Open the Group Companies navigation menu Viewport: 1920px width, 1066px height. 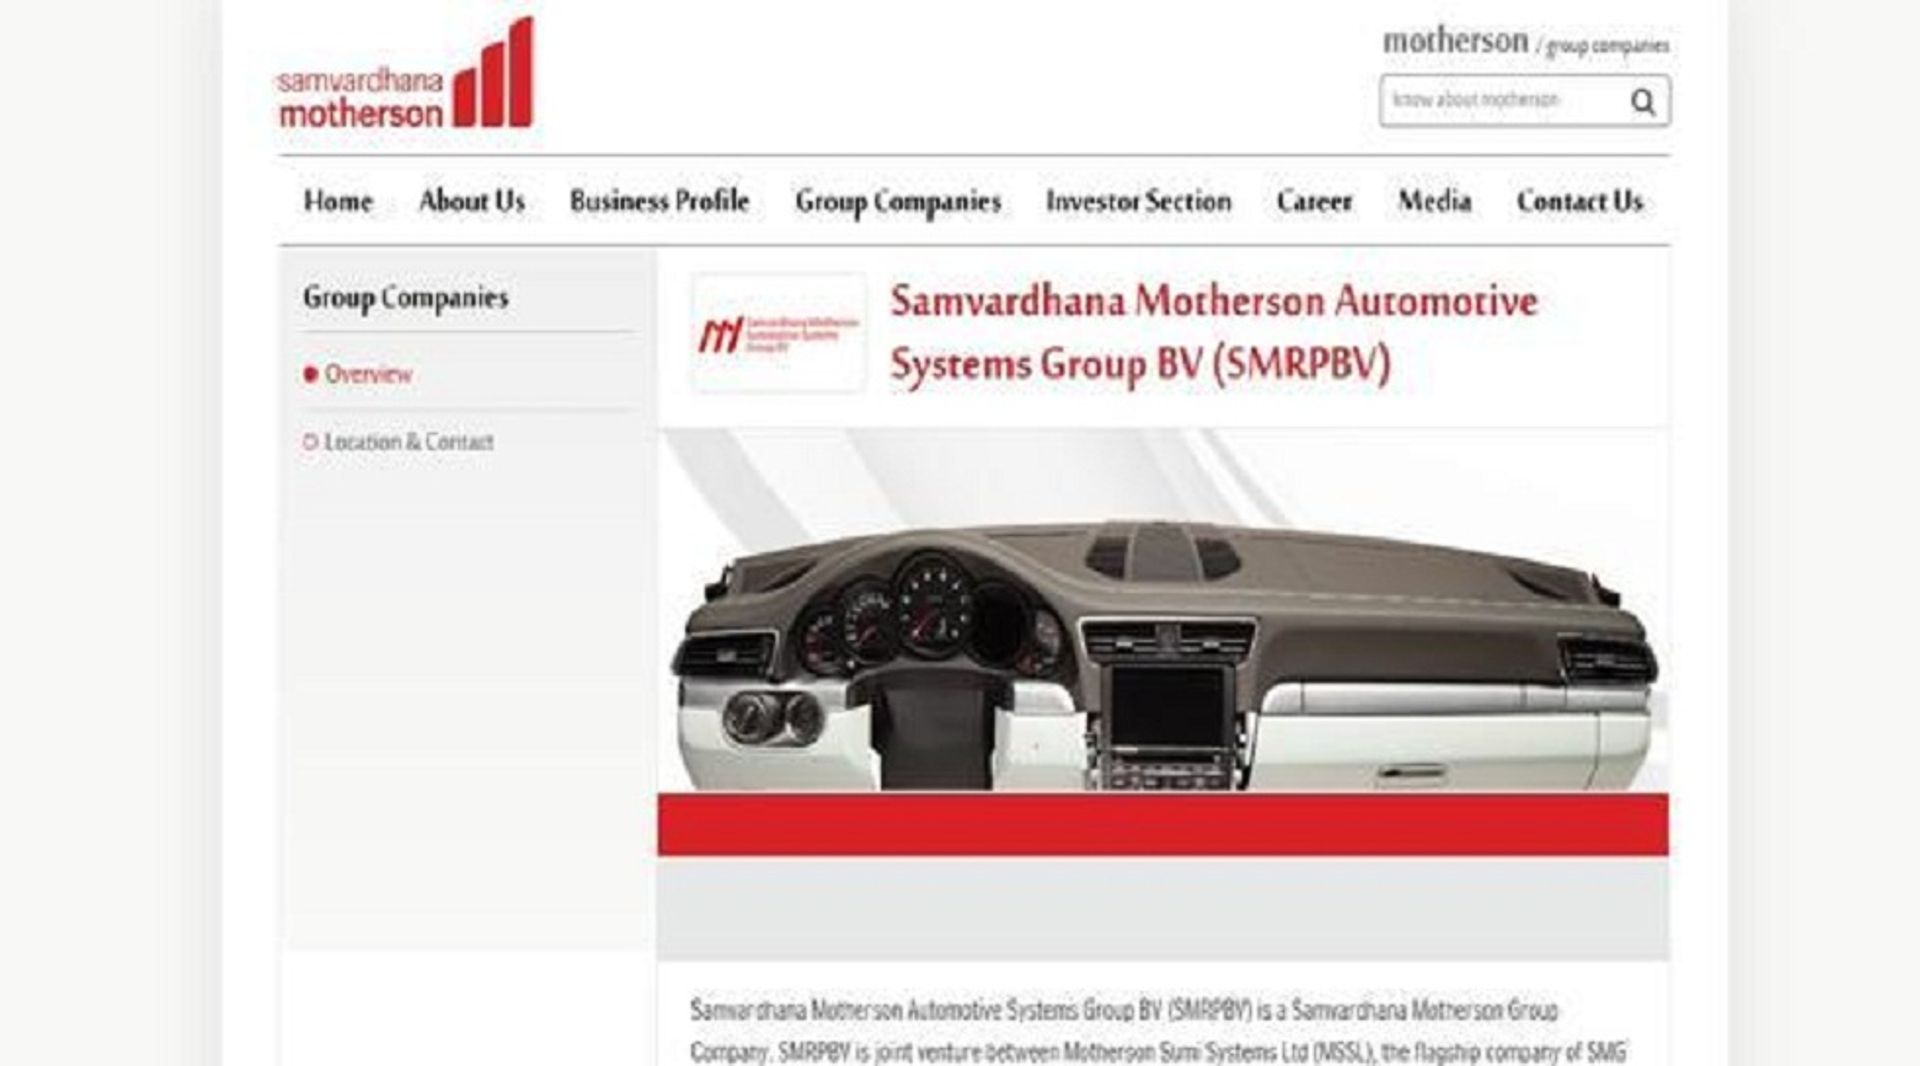897,201
